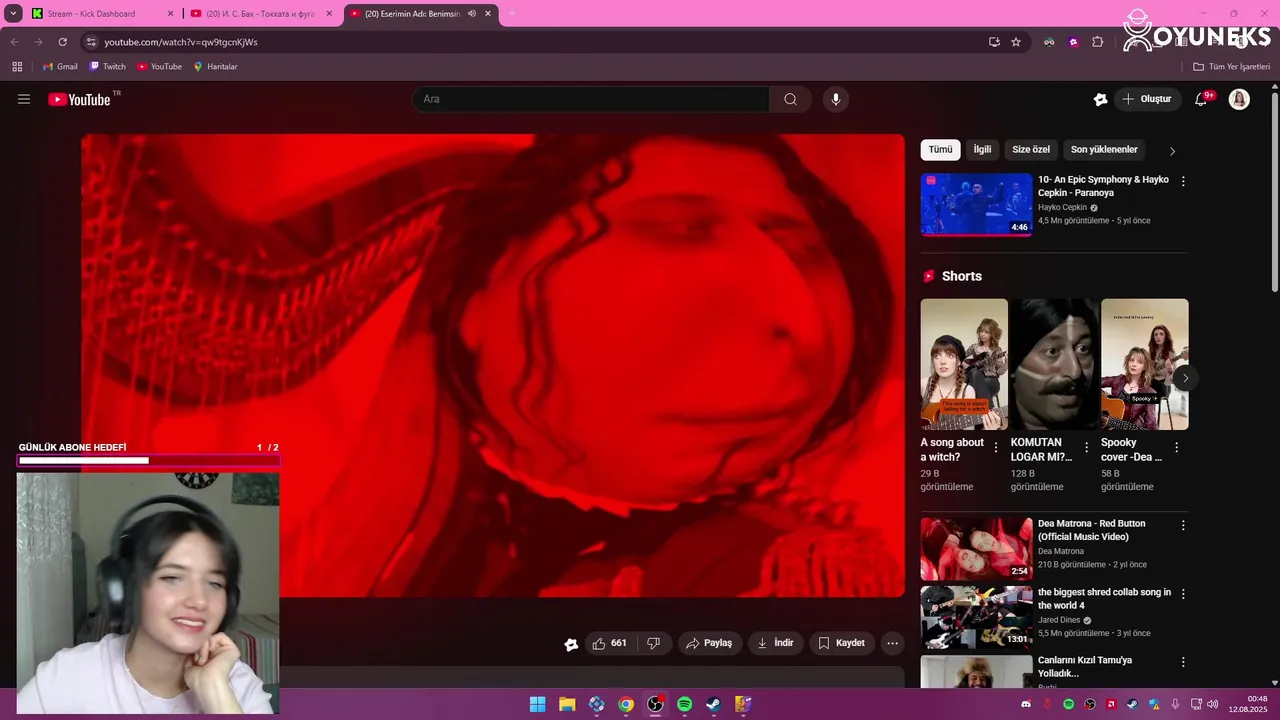This screenshot has height=720, width=1280.
Task: Switch to the Bach Toccata YouTube tab
Action: pos(260,14)
